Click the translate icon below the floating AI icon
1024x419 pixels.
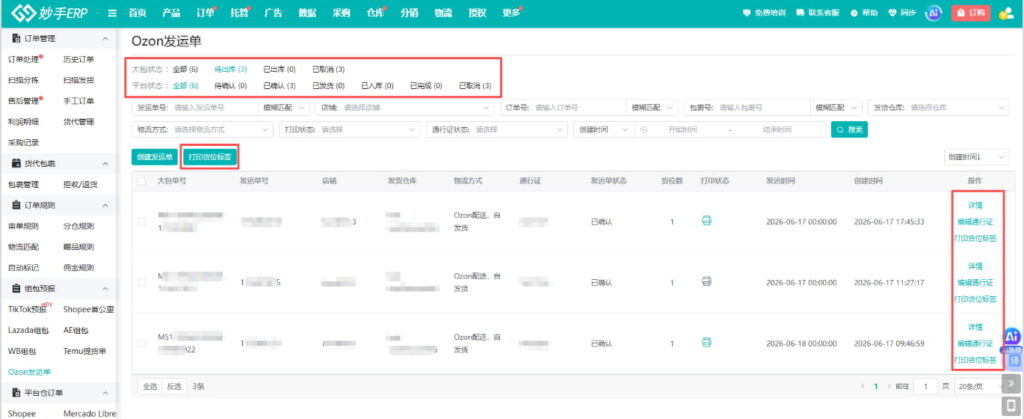(1014, 360)
